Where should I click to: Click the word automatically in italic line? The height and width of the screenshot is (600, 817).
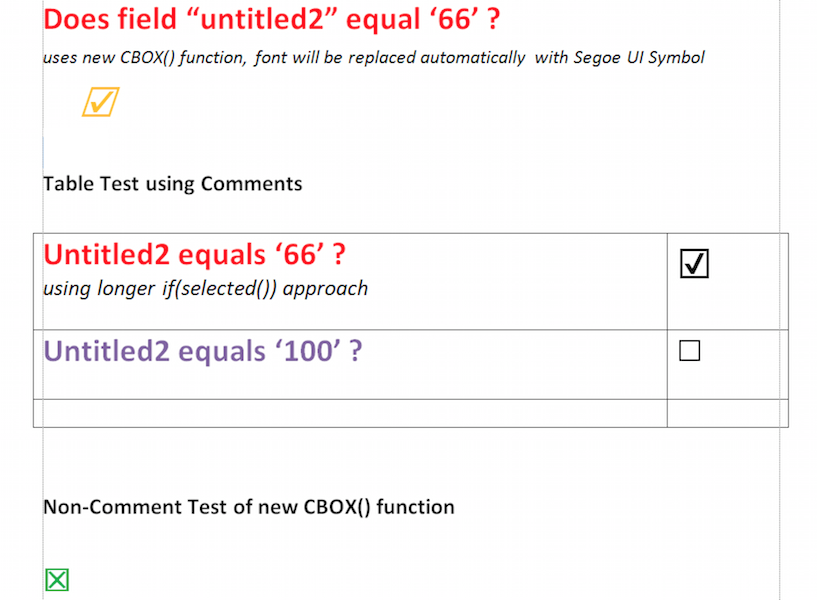[473, 57]
